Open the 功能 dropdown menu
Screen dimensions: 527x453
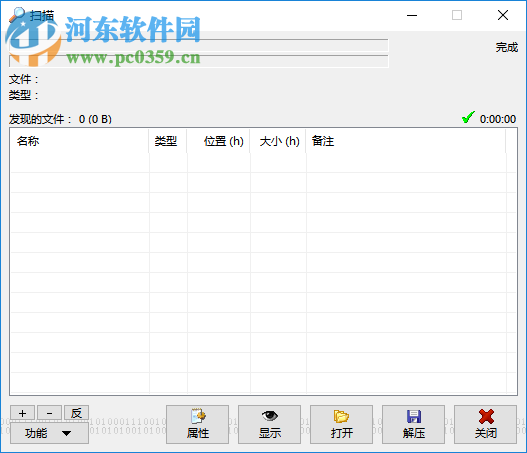coord(49,433)
